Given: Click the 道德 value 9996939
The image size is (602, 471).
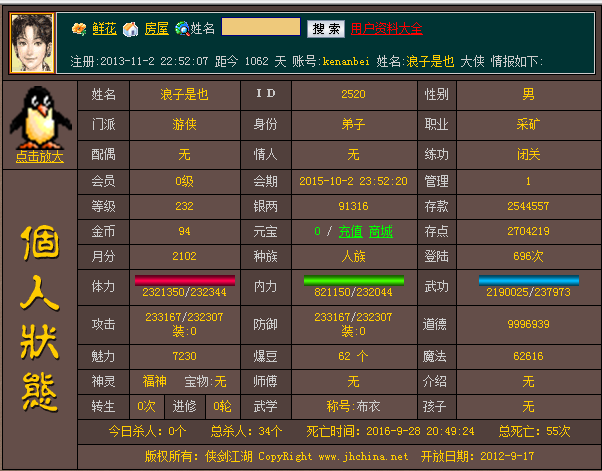Looking at the screenshot, I should tap(528, 324).
